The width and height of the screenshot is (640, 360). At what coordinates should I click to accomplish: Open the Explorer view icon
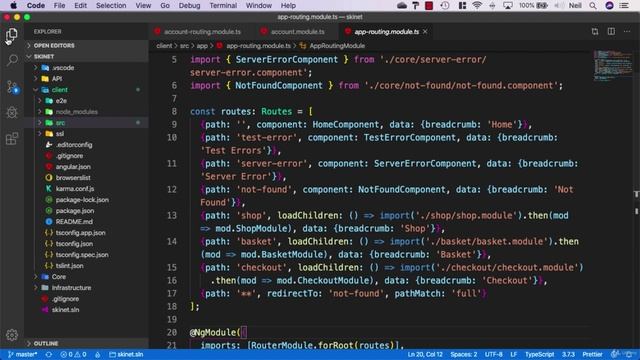coord(12,34)
